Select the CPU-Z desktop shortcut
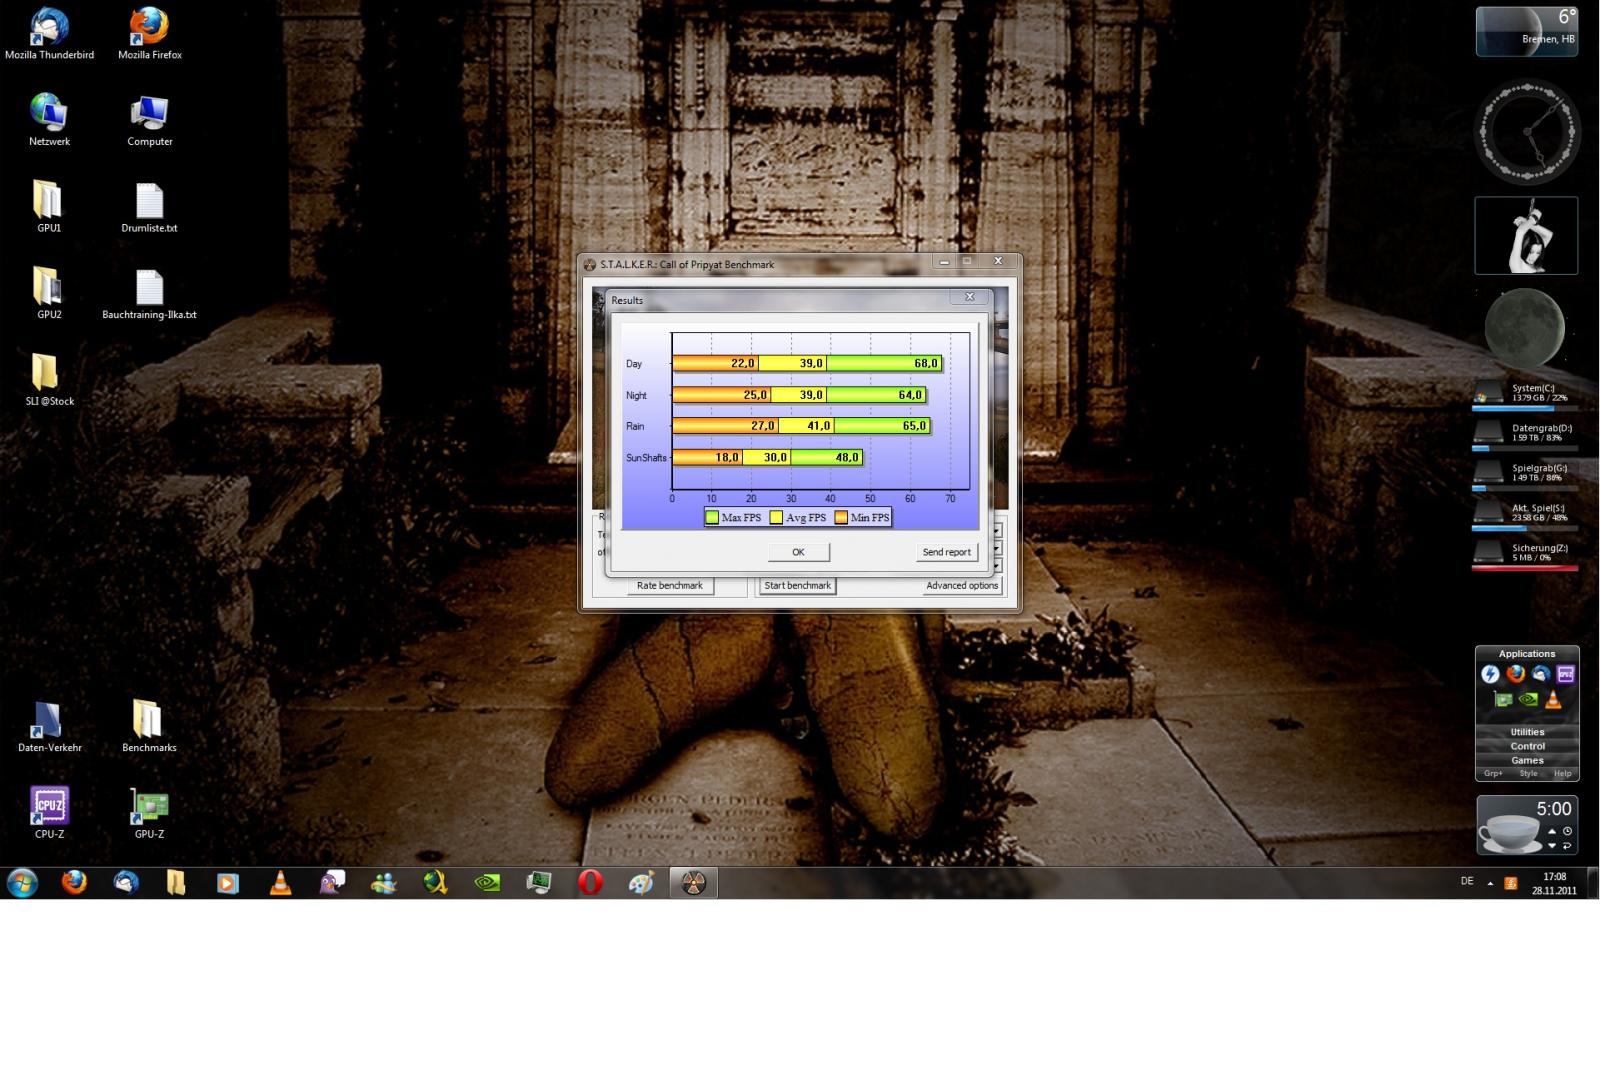This screenshot has height=1080, width=1600. pyautogui.click(x=49, y=812)
